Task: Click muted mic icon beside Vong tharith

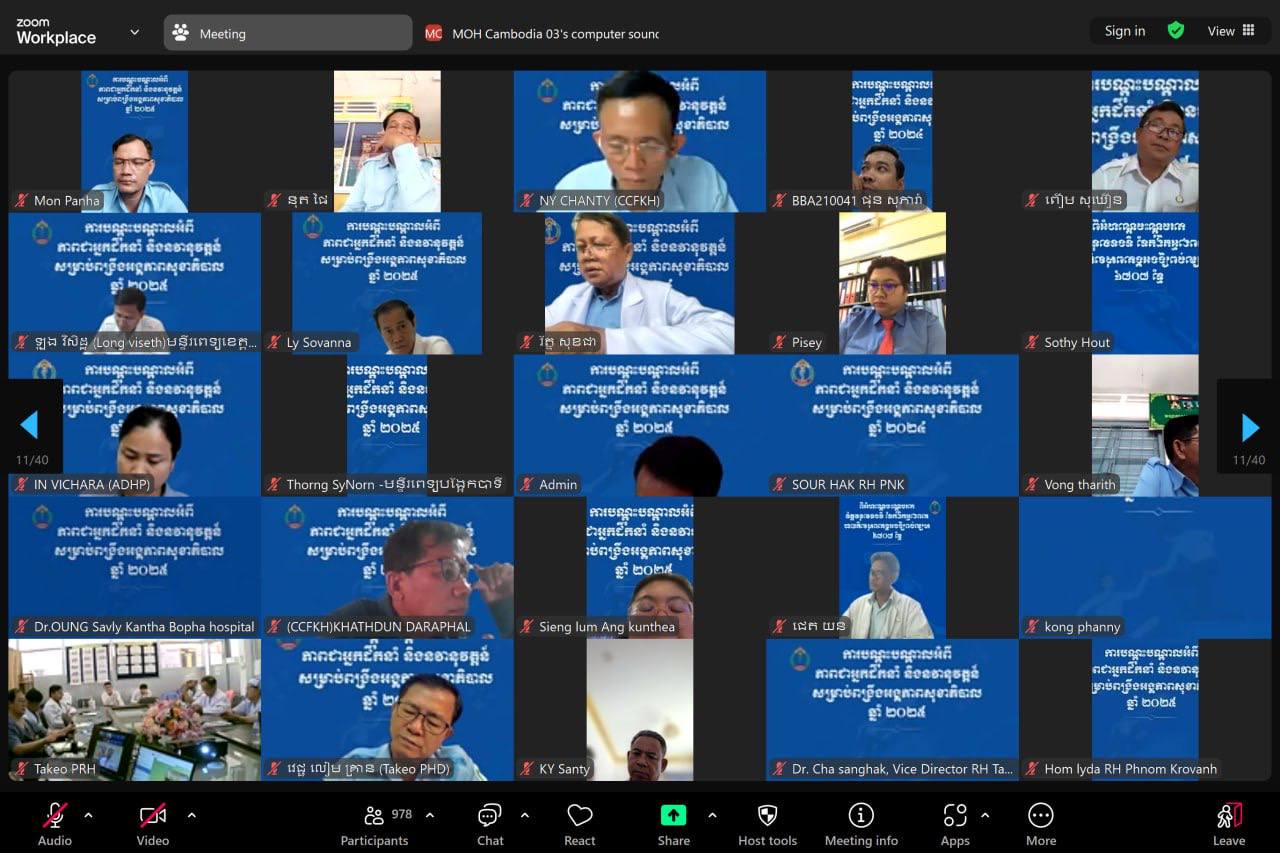Action: coord(1031,484)
